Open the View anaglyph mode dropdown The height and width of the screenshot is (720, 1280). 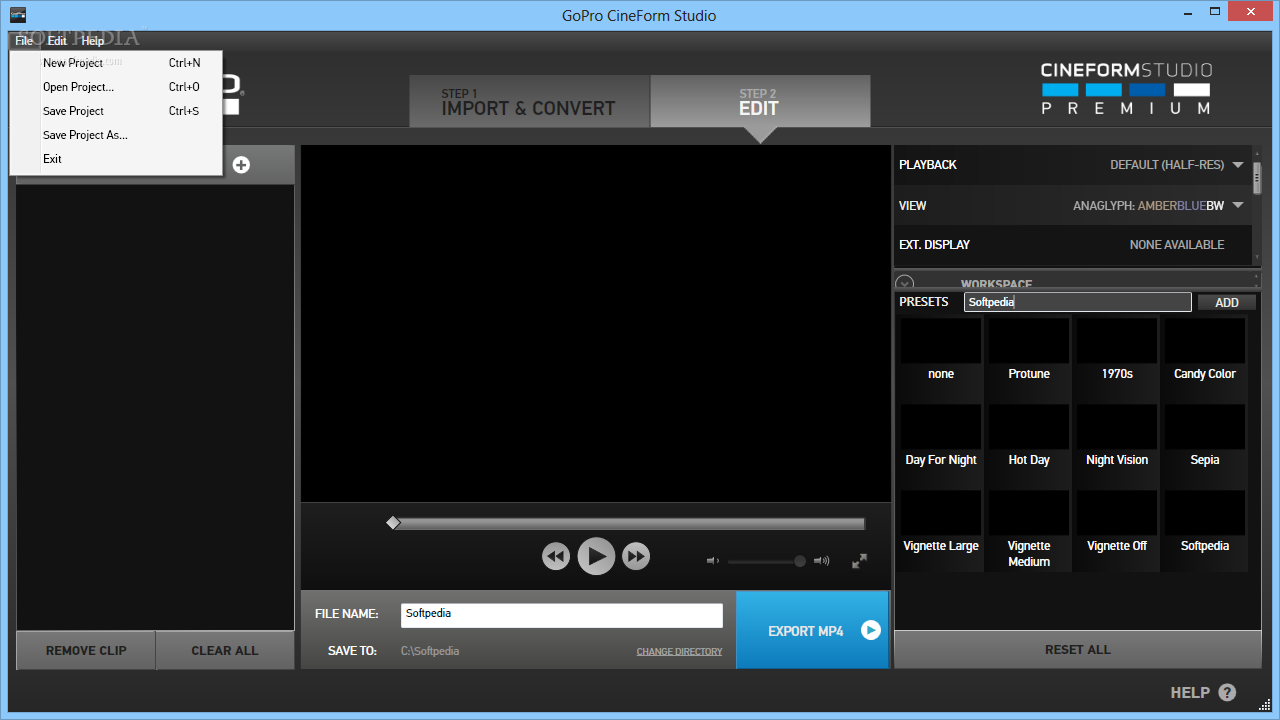[1238, 206]
